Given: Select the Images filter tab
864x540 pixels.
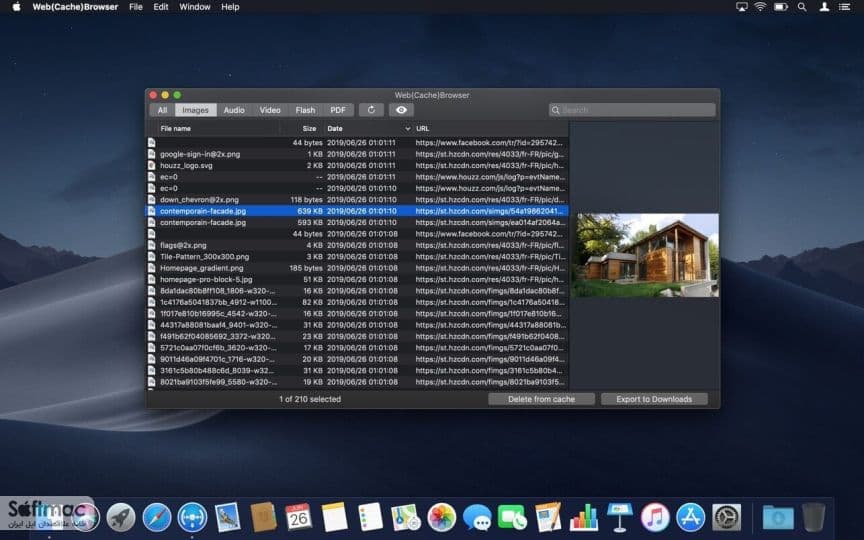Looking at the screenshot, I should tap(196, 110).
